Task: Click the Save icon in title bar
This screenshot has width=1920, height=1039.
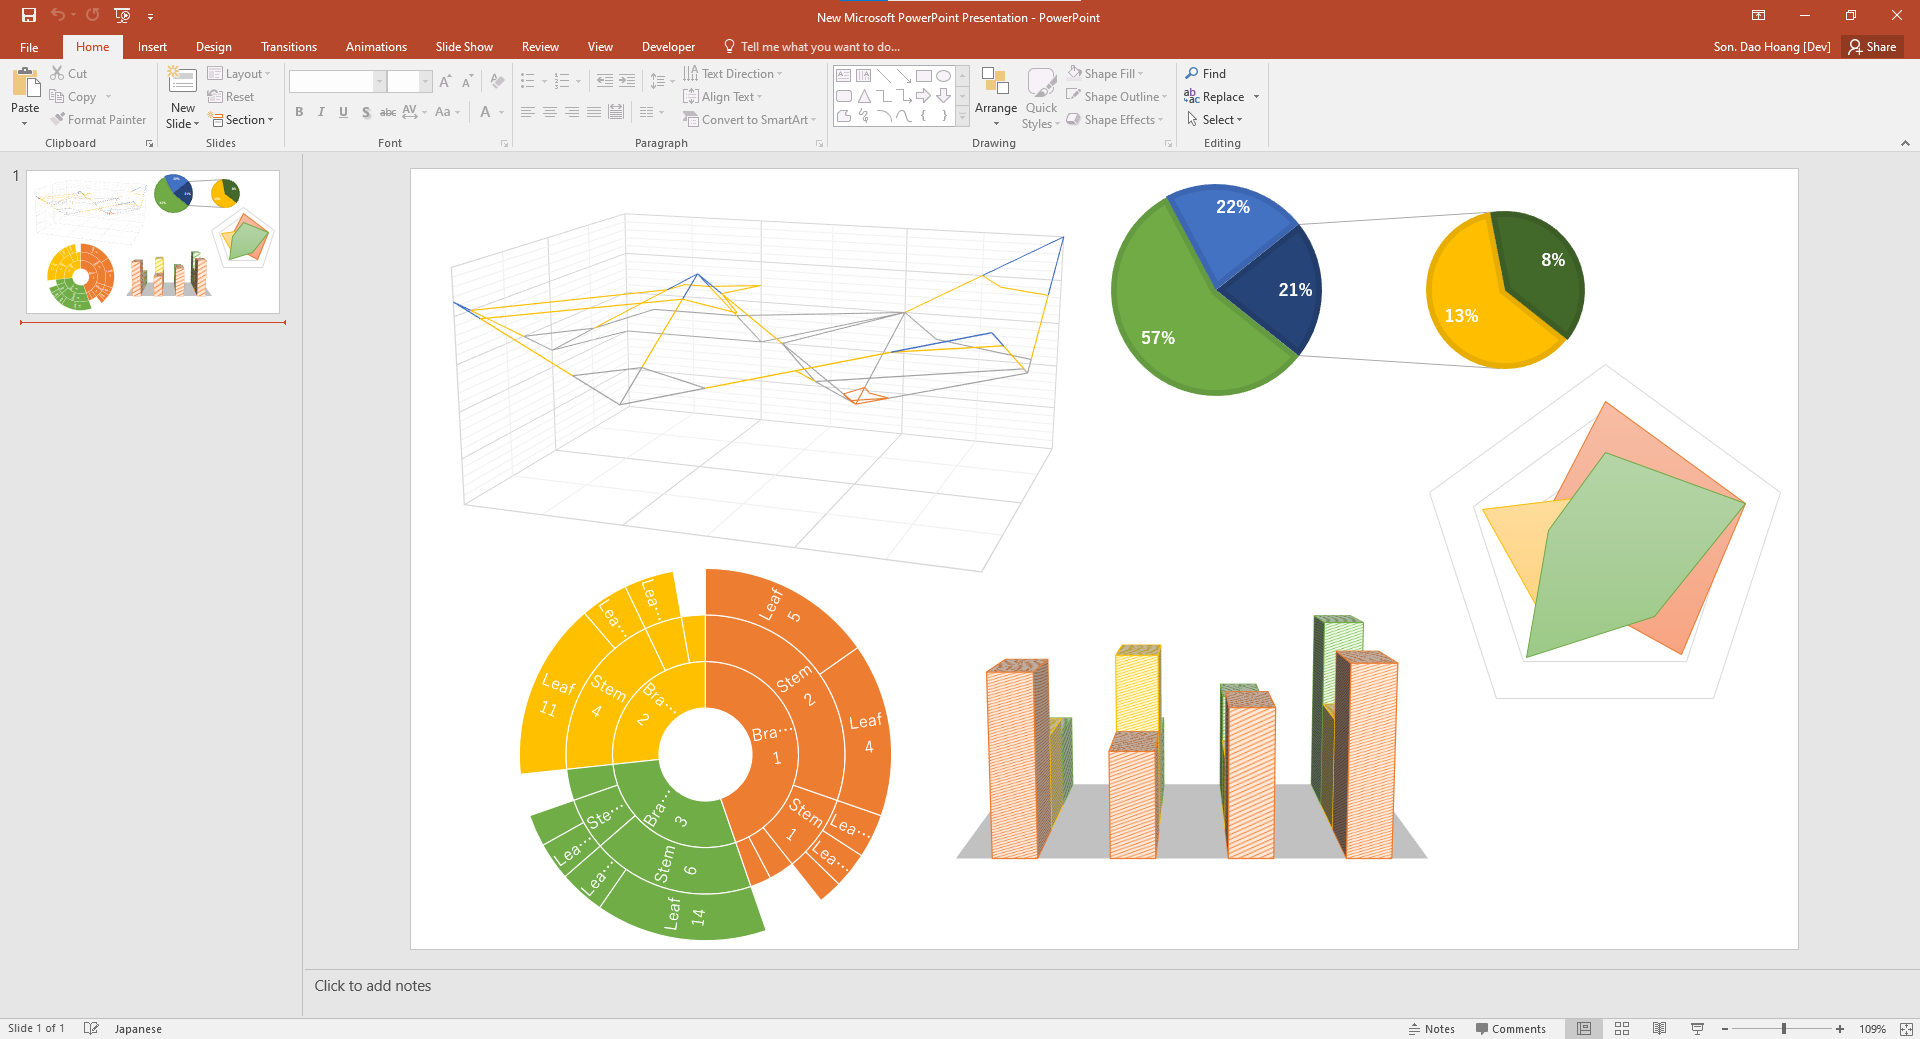Action: [x=29, y=15]
